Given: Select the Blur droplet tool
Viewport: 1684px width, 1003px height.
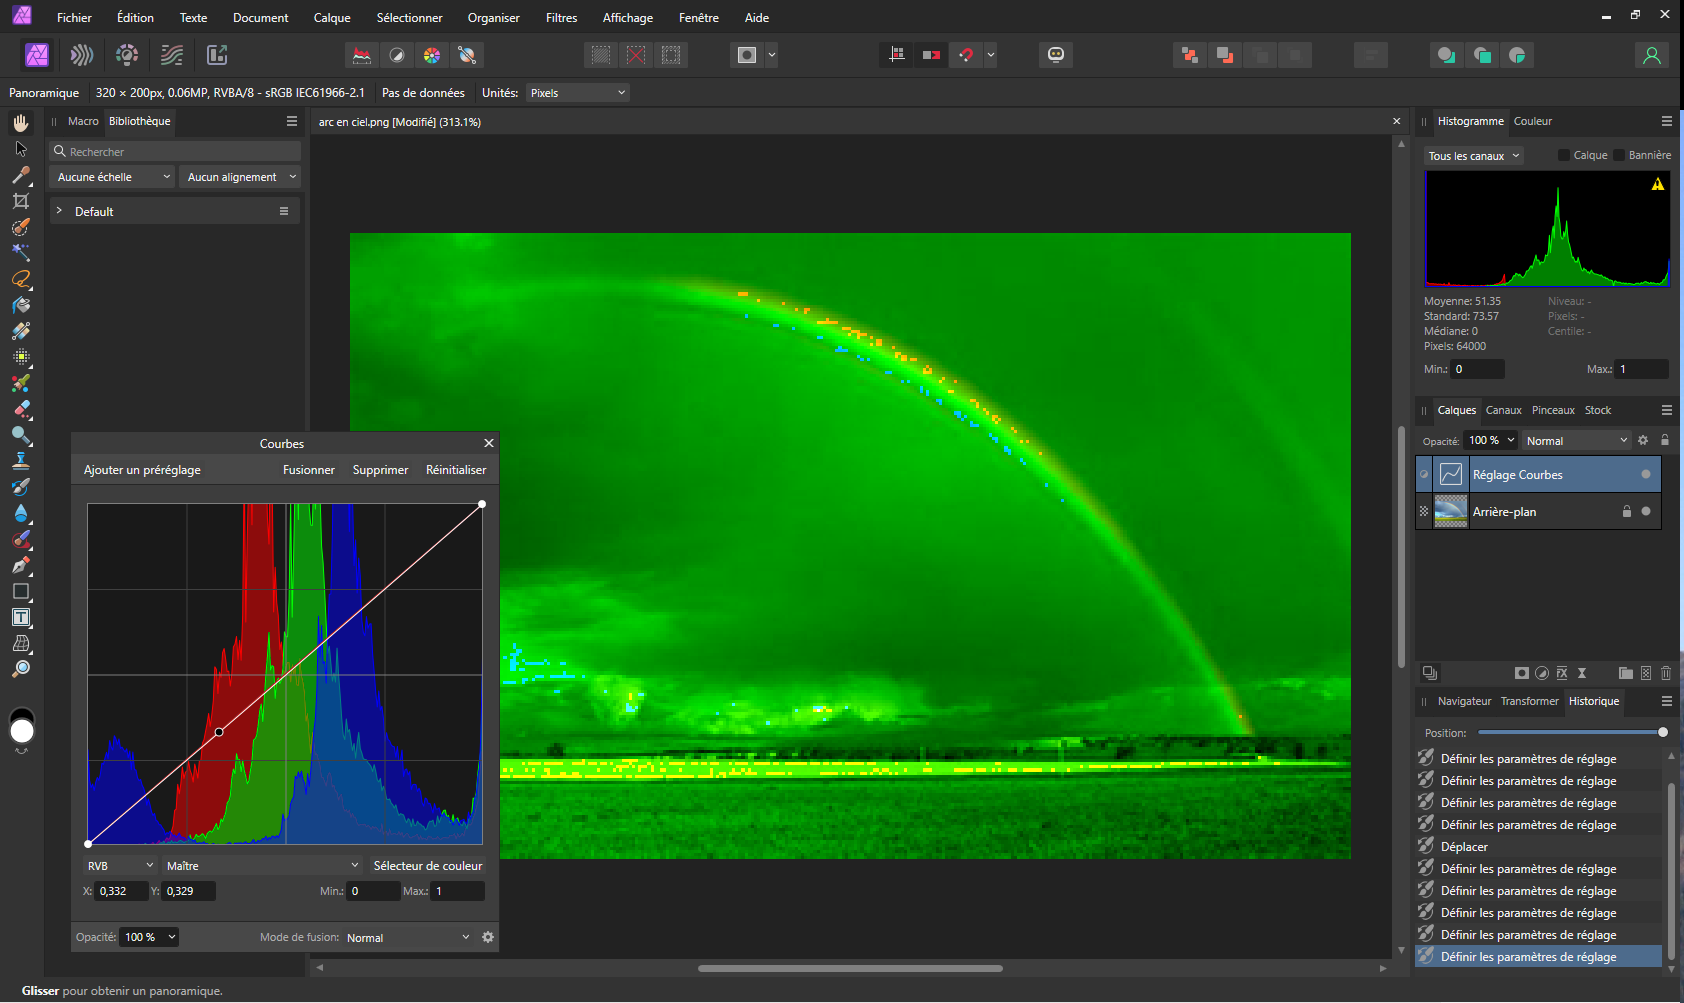Looking at the screenshot, I should click(x=21, y=513).
